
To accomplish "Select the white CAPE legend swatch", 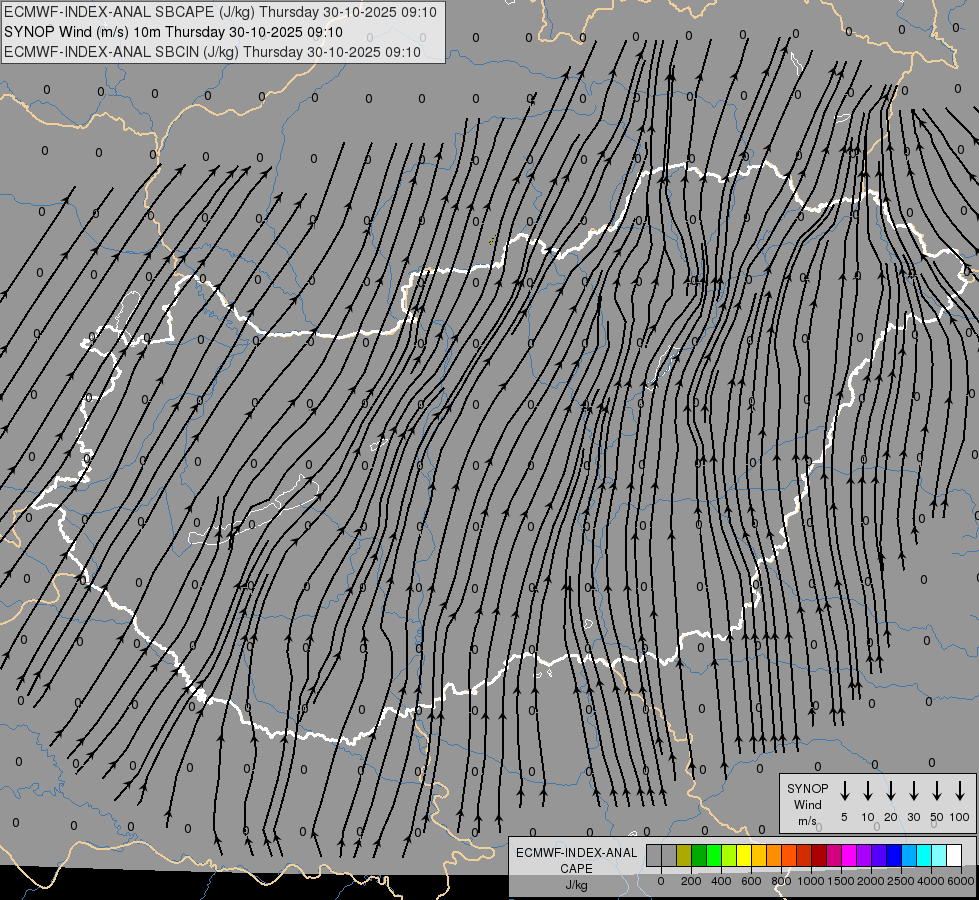I will (954, 855).
